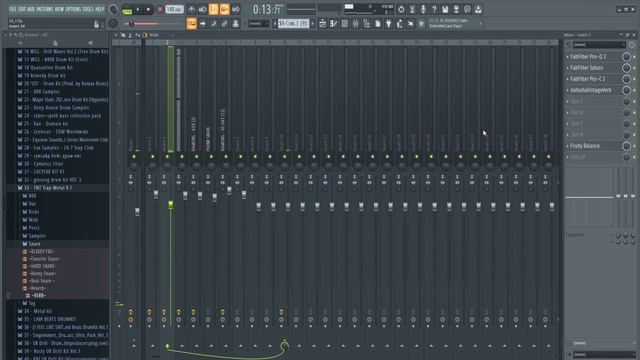Open the TOOLS menu
Image resolution: width=640 pixels, height=360 pixels.
click(x=88, y=9)
